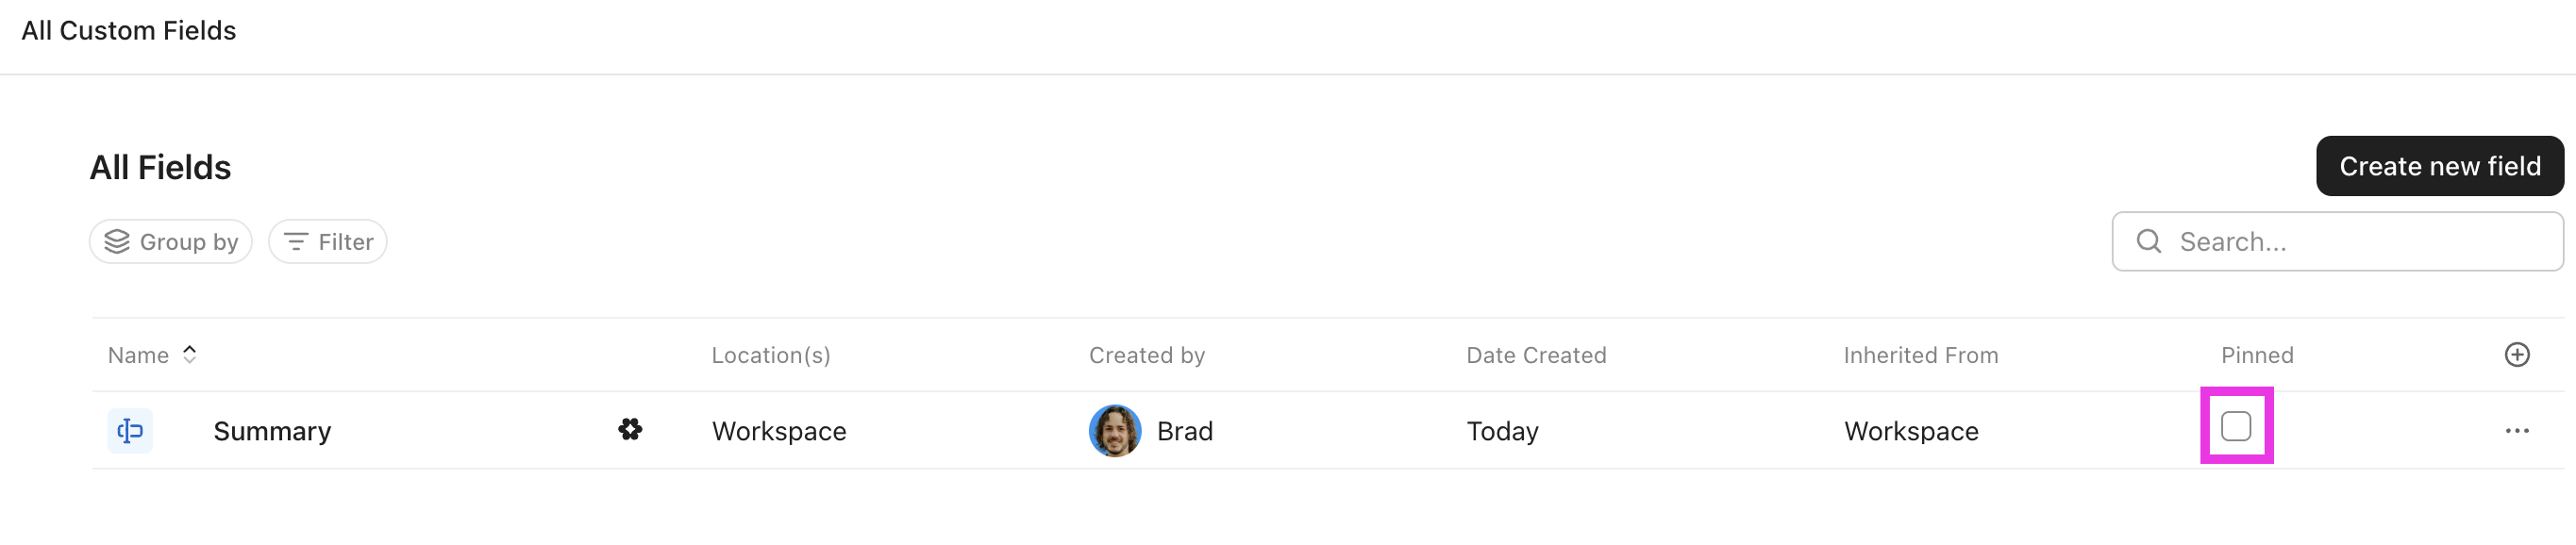Select the All Custom Fields page title
Image resolution: width=2576 pixels, height=545 pixels.
[x=129, y=30]
